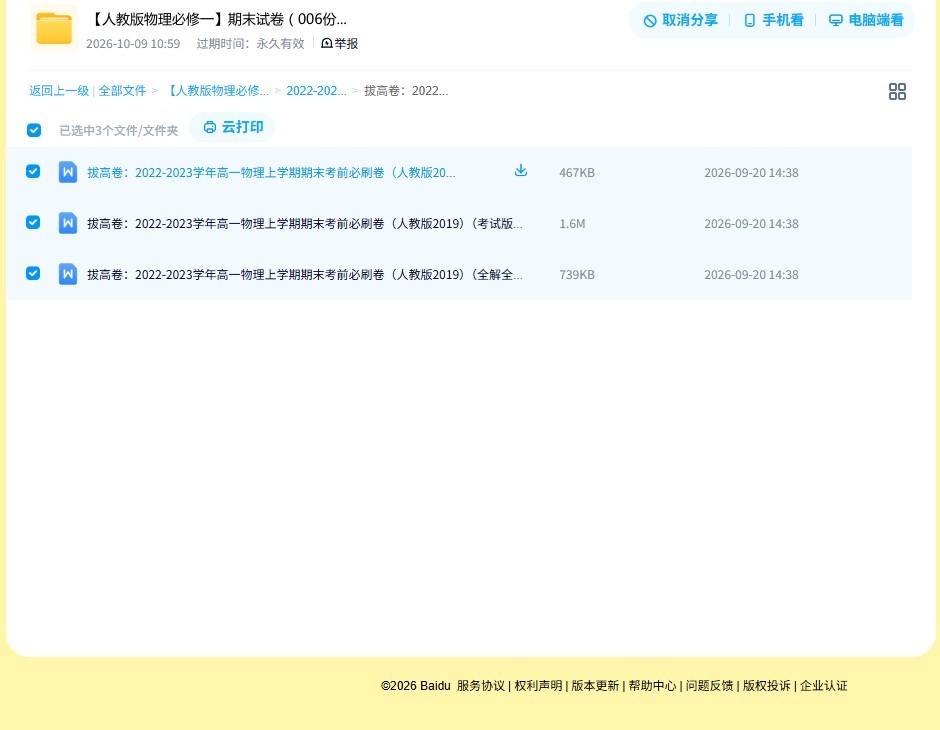Click the 467KB file size cell

click(x=577, y=173)
